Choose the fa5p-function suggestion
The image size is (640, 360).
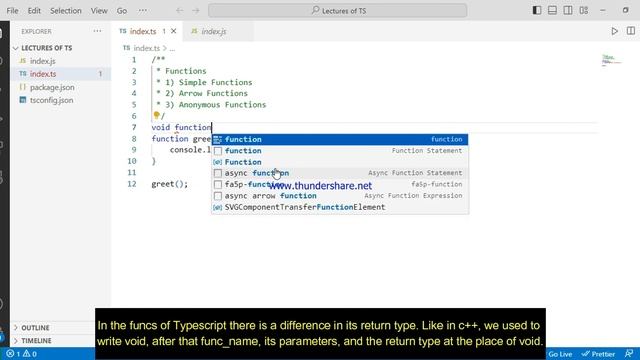(x=340, y=184)
